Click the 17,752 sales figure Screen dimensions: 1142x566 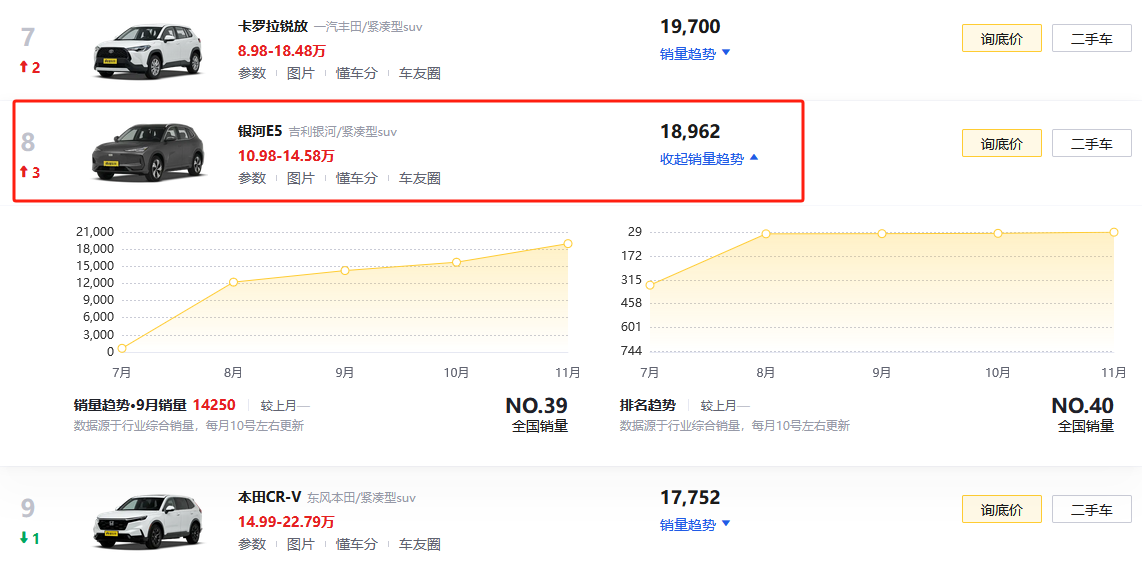(690, 498)
